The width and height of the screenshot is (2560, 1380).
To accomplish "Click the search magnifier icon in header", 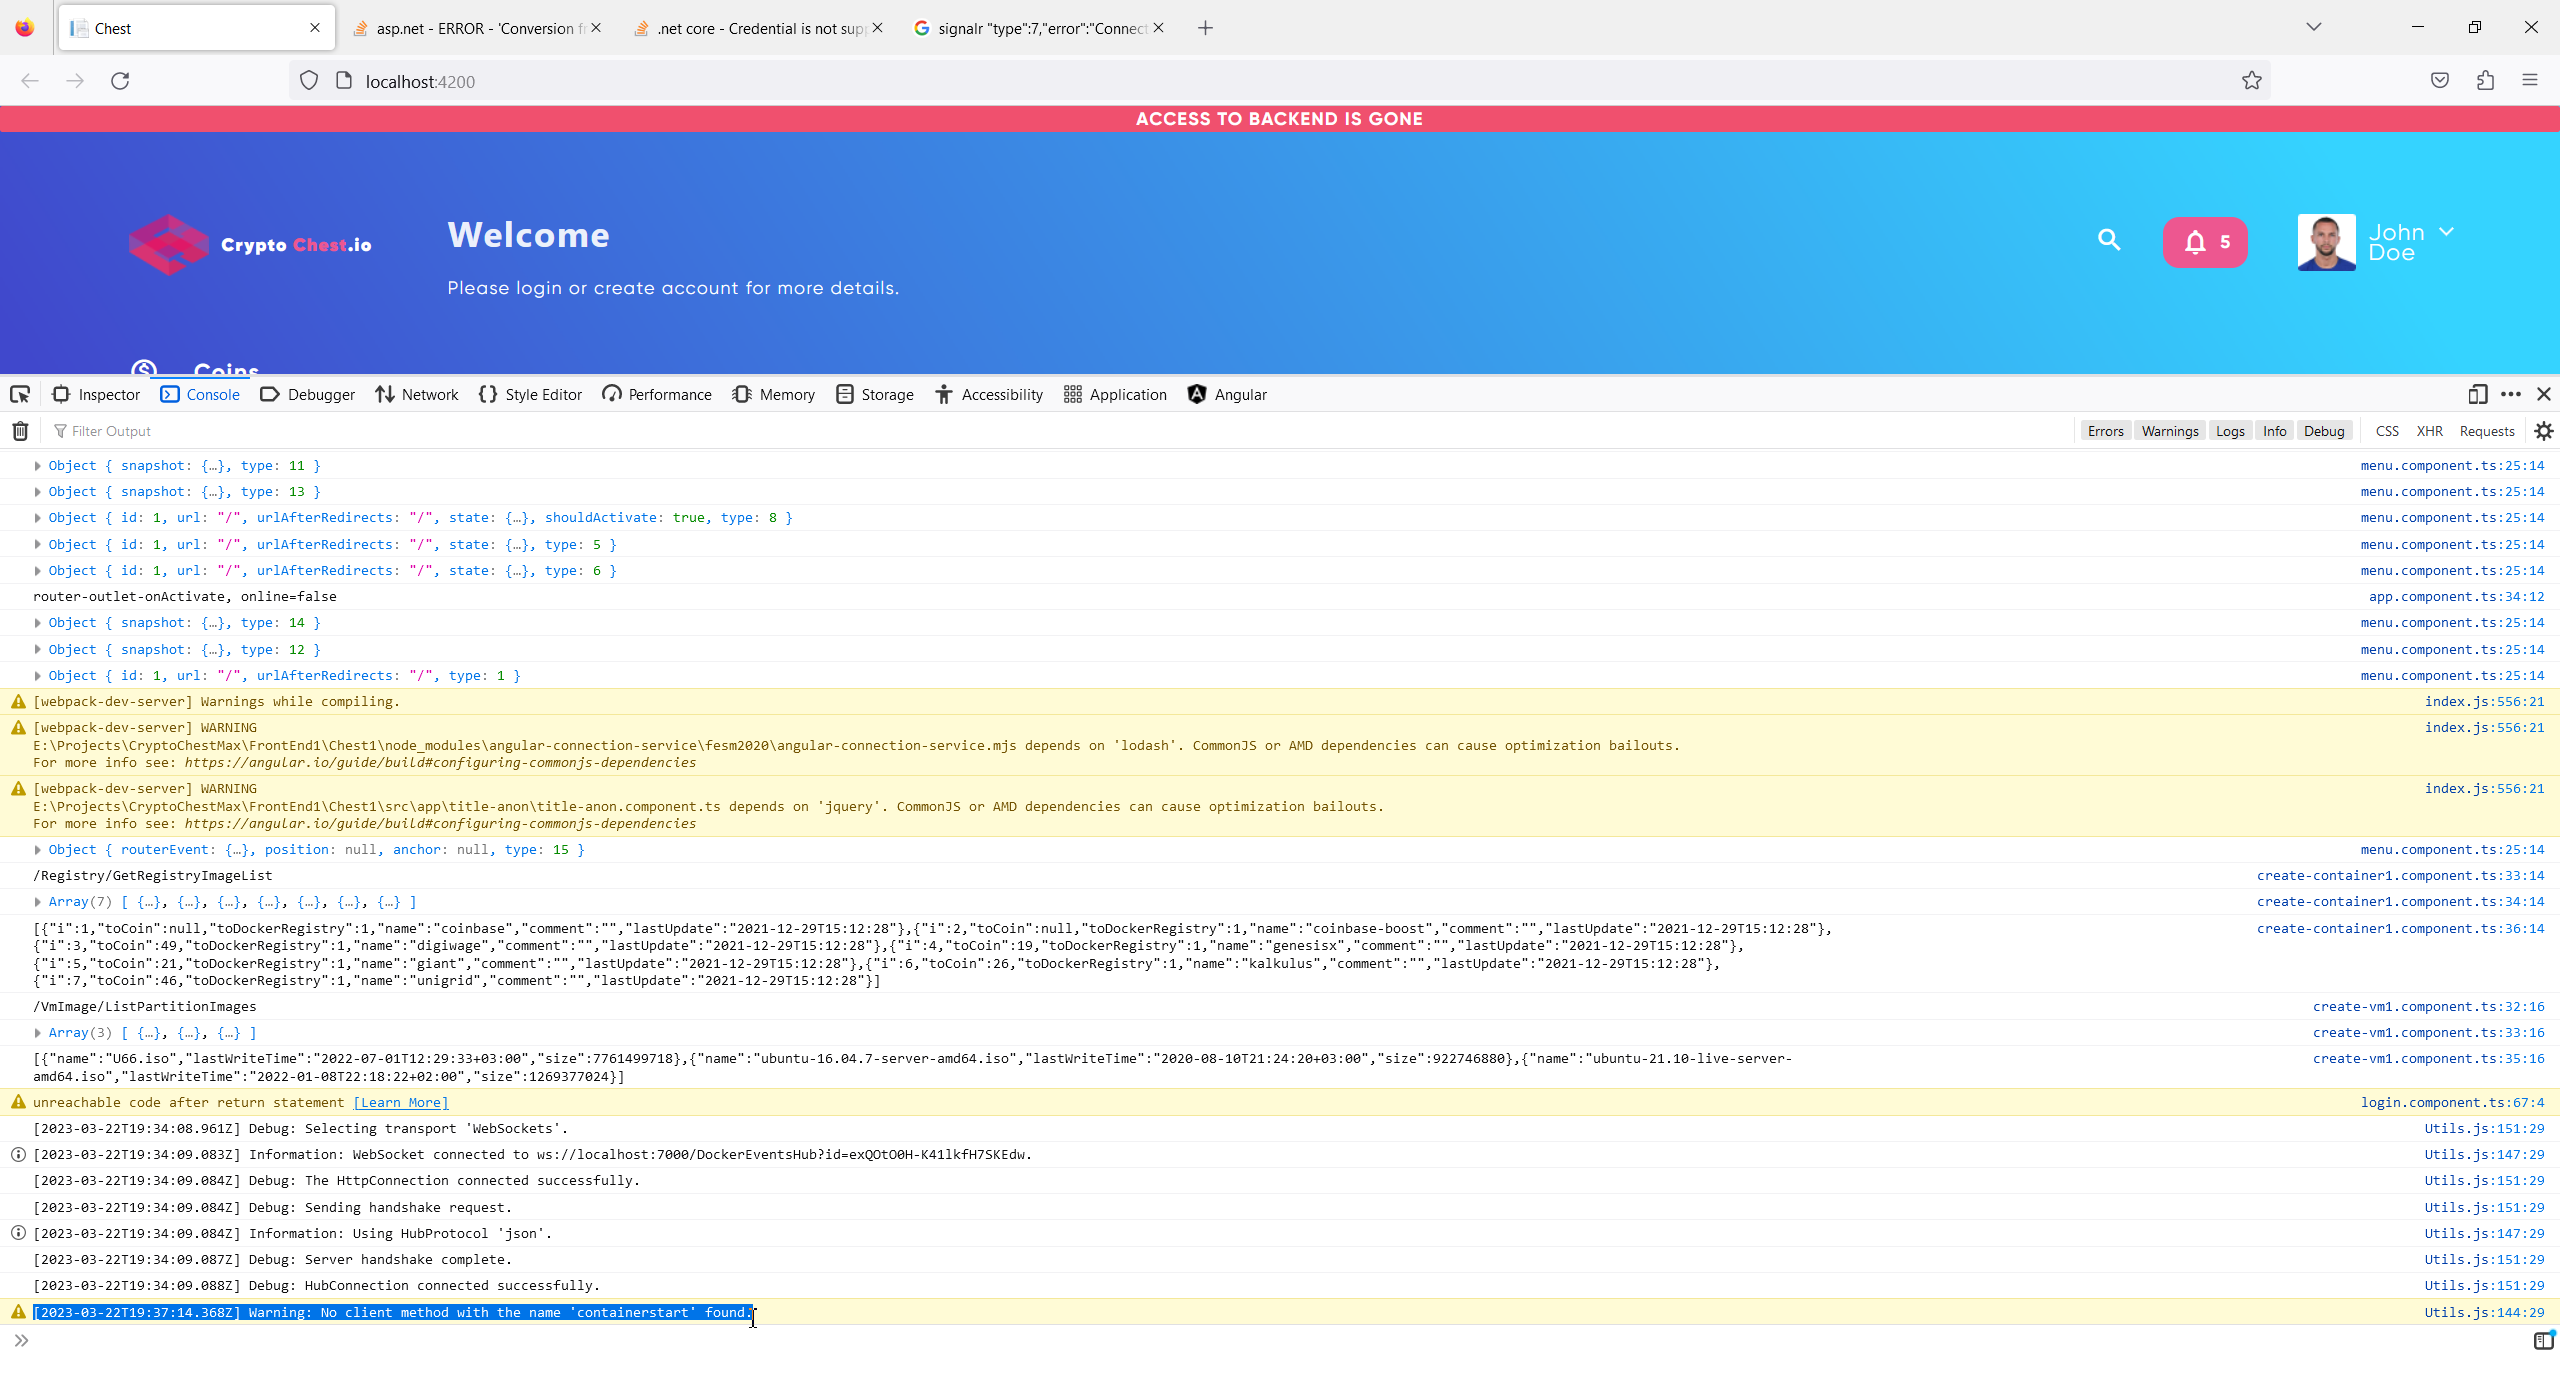I will [2109, 240].
